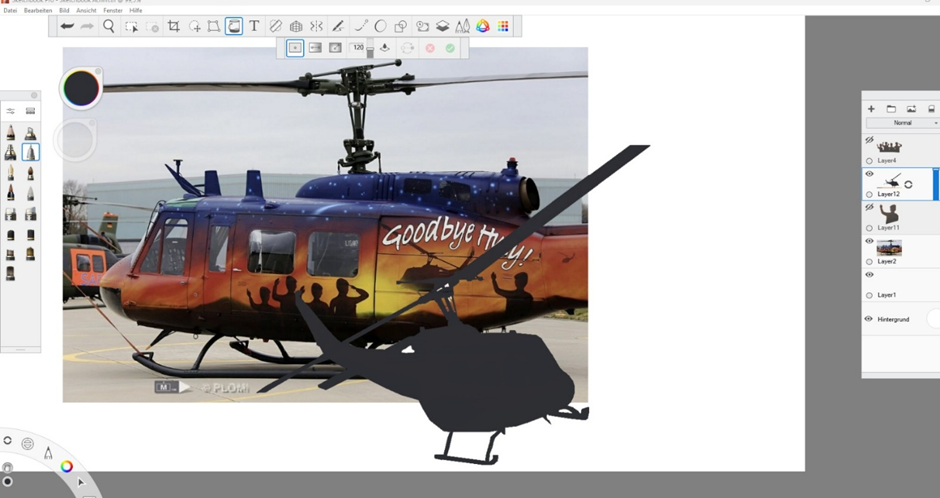Open the Brush Library icon
Screen dimensions: 940x498
point(31,111)
